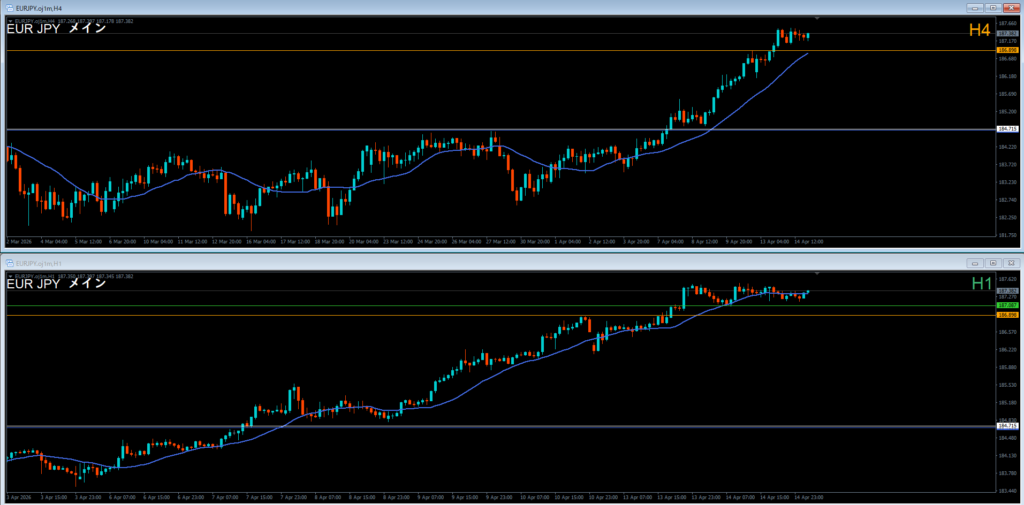Viewport: 1024px width, 505px height.
Task: Close the EURJPY H1 chart window
Action: [1009, 263]
